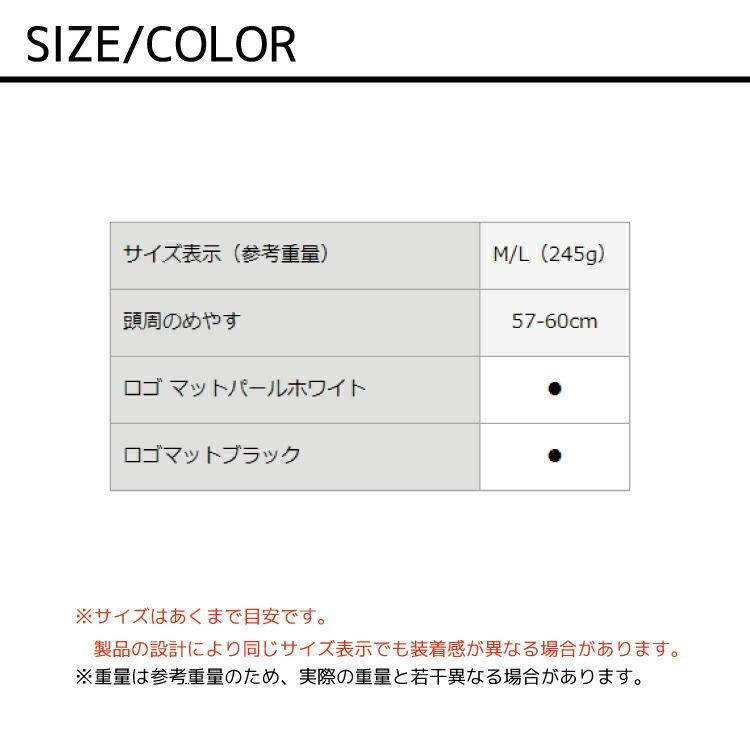The image size is (750, 750).
Task: Click the 57-60cm head circumference value
Action: click(554, 321)
